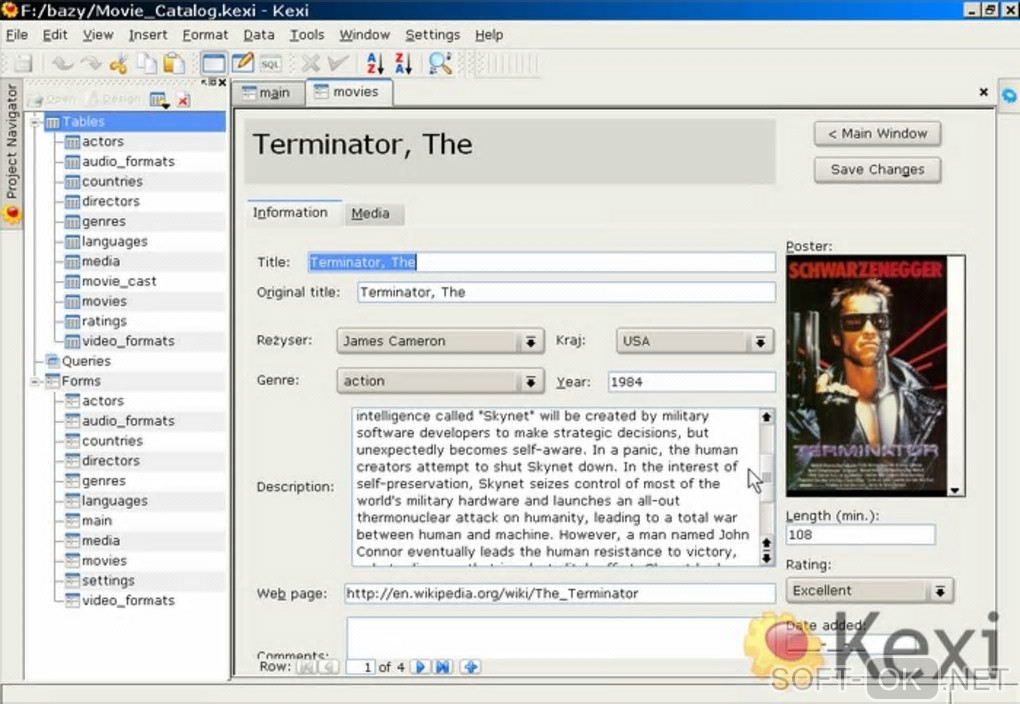Screen dimensions: 1020x704
Task: Click inside the Title field
Action: (541, 262)
